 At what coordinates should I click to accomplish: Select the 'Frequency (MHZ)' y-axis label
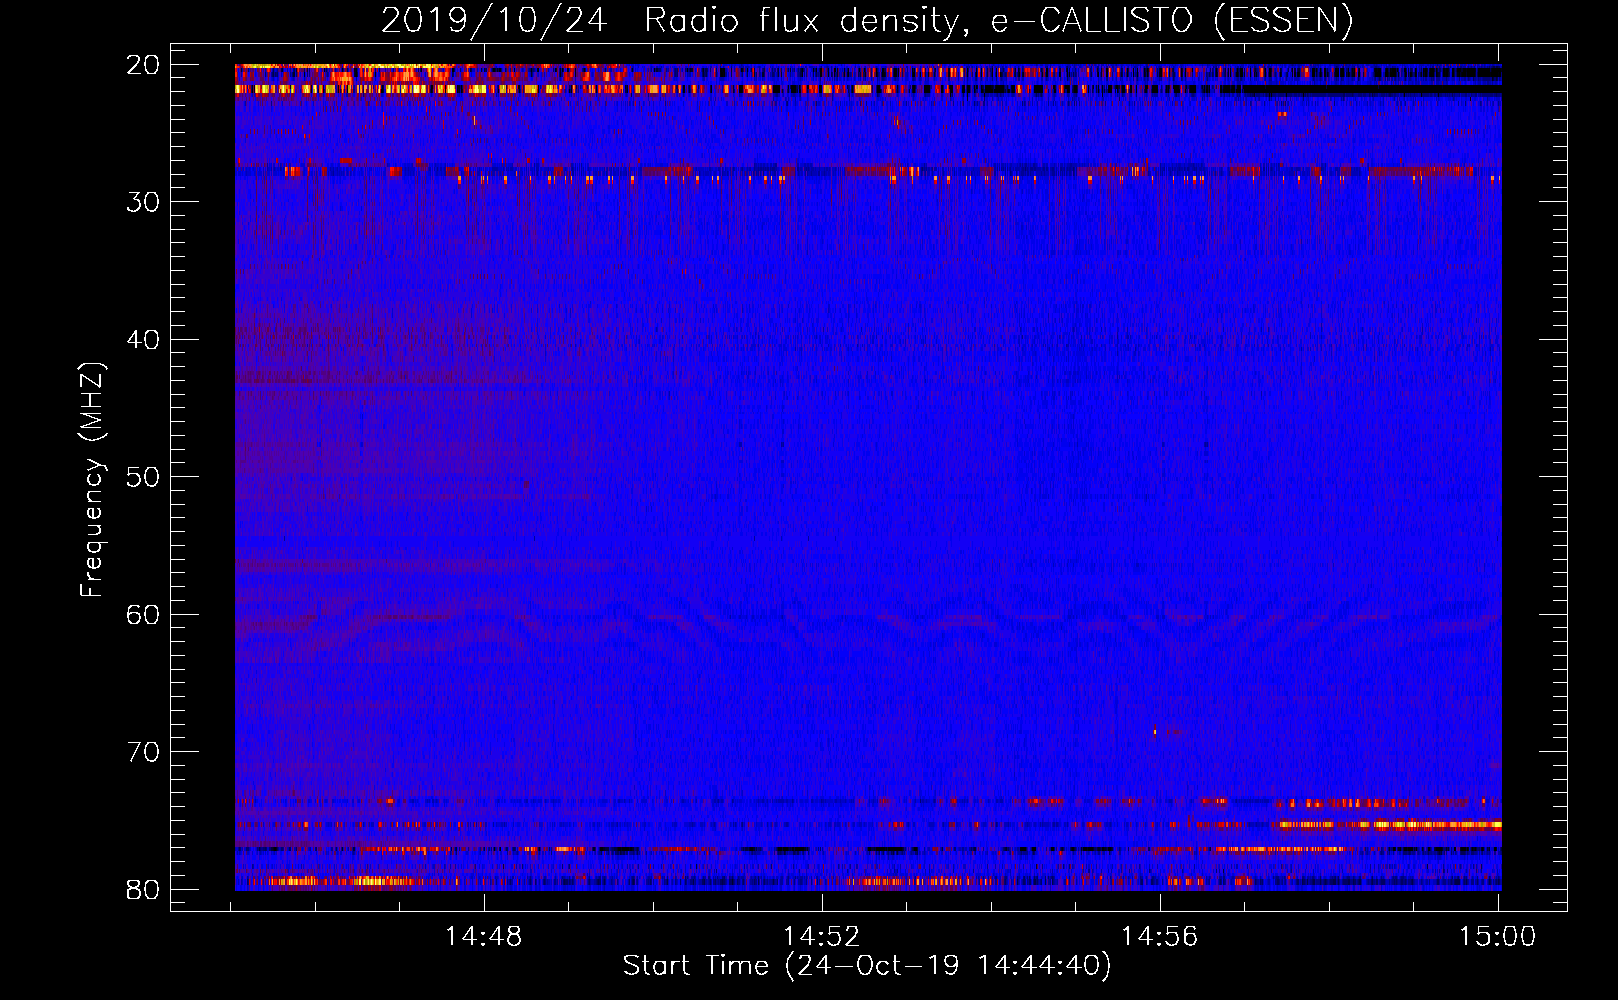pos(92,479)
